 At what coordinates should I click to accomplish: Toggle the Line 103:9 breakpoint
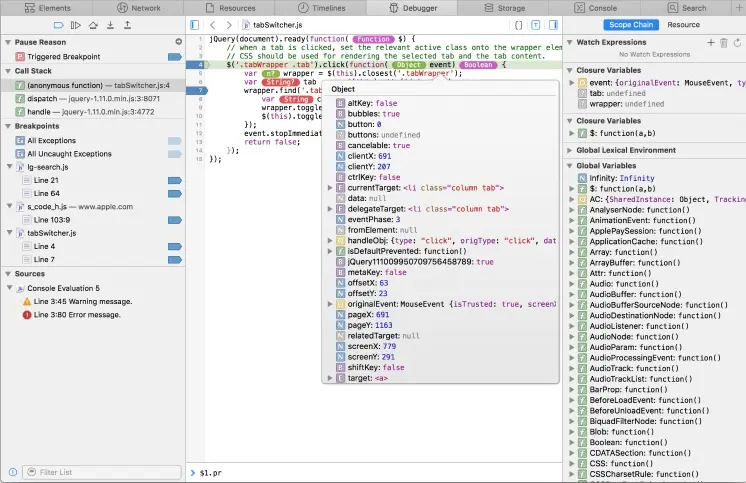point(175,220)
